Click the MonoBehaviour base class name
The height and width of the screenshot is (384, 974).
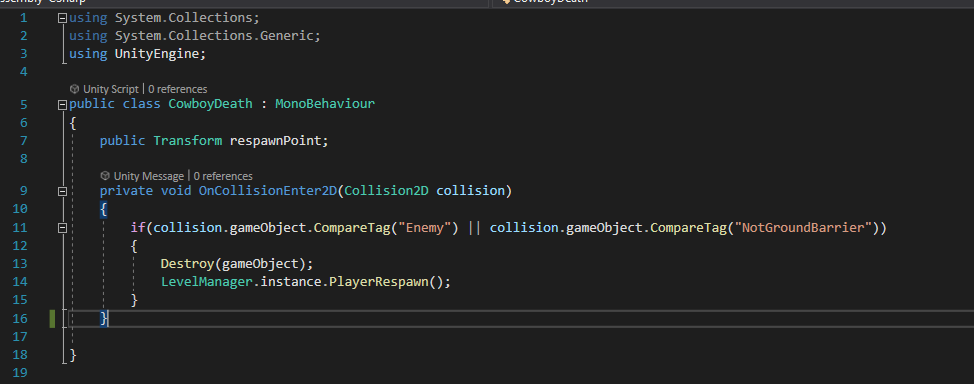tap(325, 103)
